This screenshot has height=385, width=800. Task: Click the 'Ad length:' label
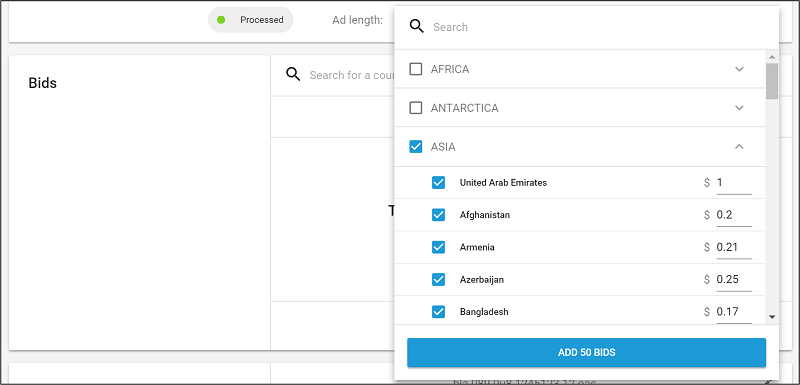coord(358,20)
